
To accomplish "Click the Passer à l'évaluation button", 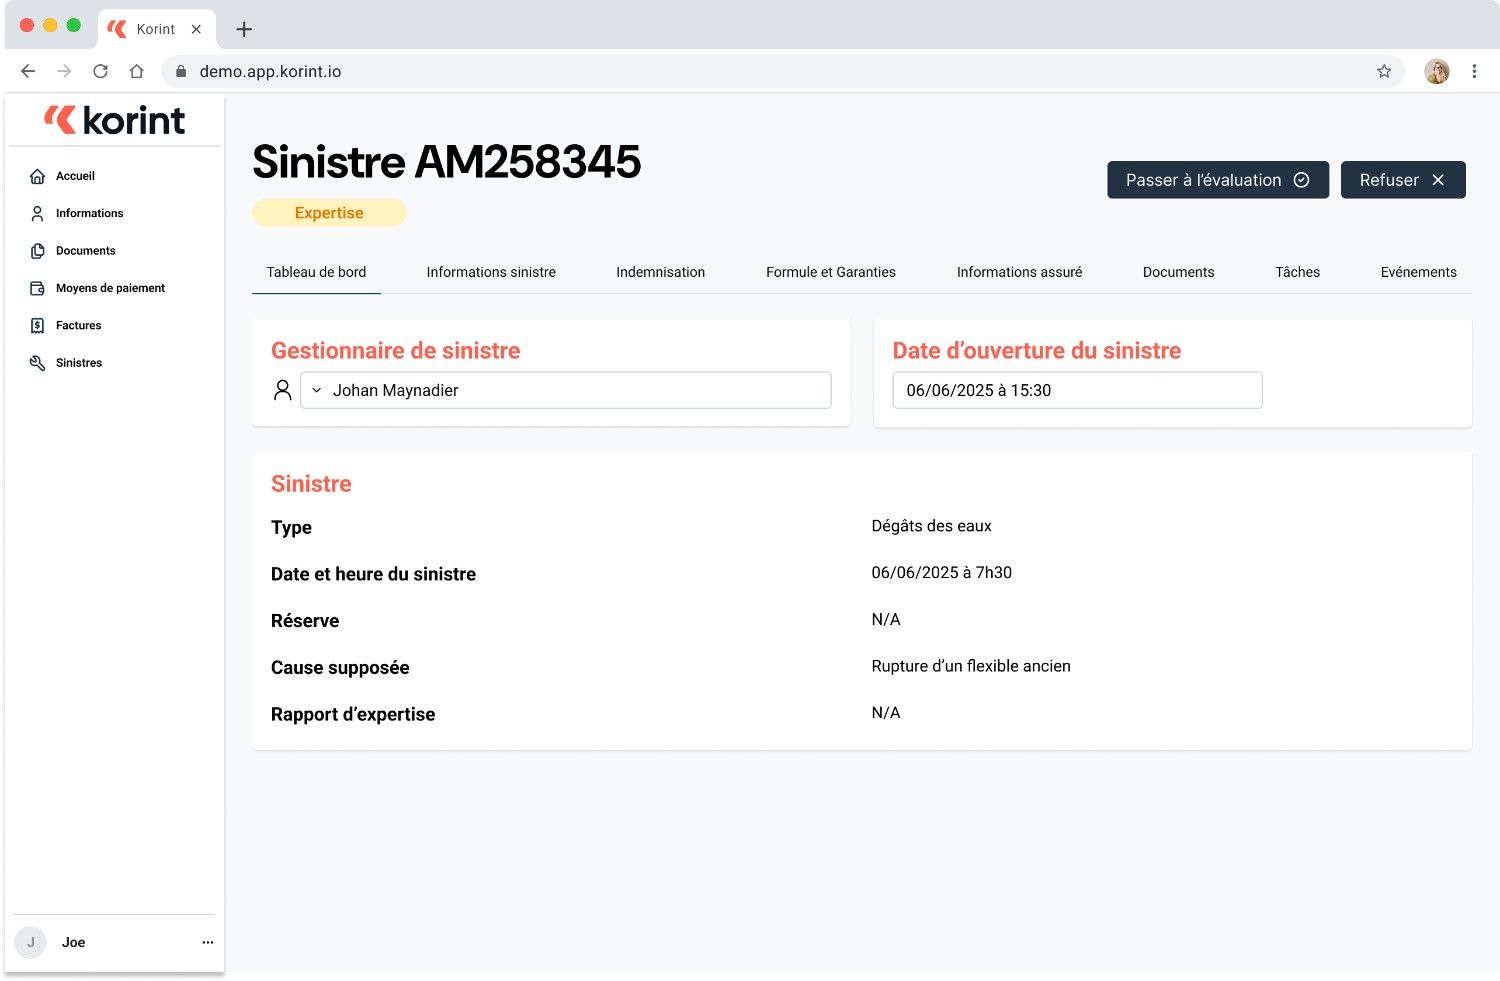I will (x=1218, y=180).
